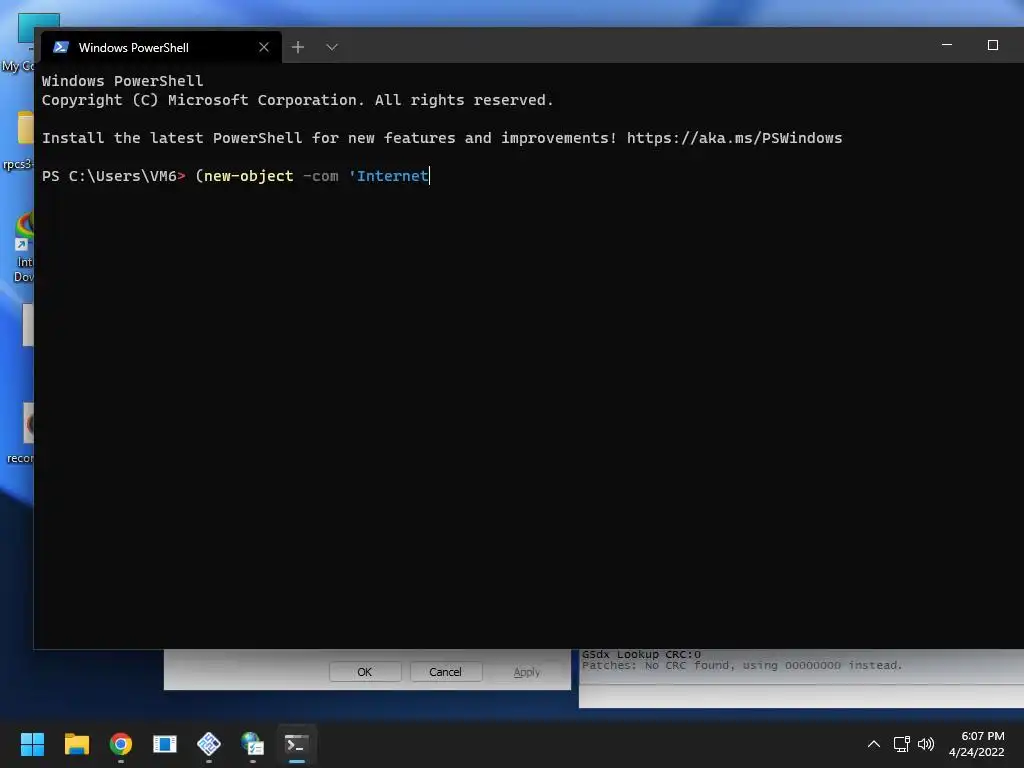Image resolution: width=1024 pixels, height=768 pixels.
Task: Click the GSdx Lookup CRC log line
Action: 641,654
